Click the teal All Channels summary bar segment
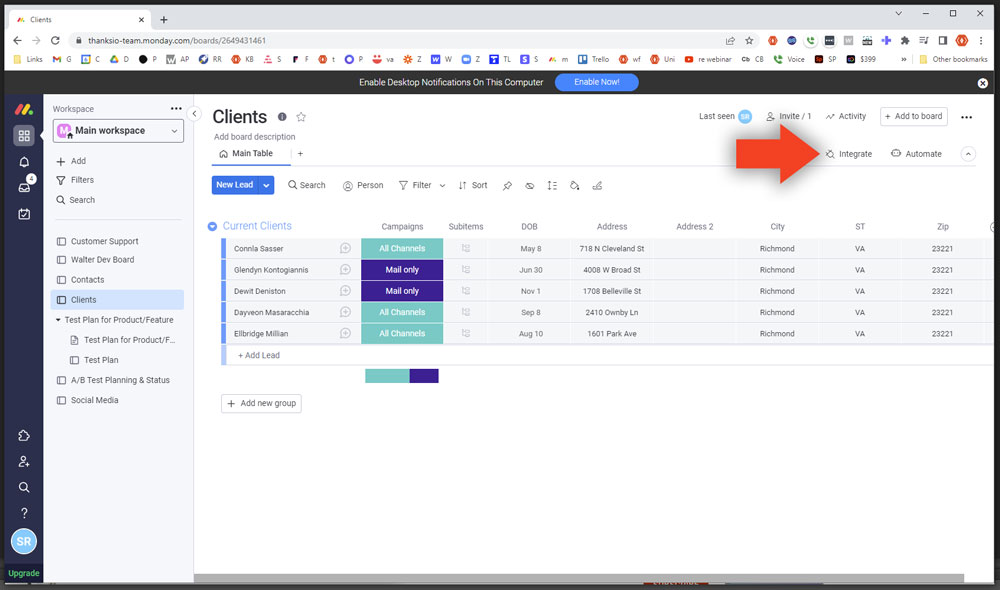Screen dimensions: 1000x590 click(387, 376)
